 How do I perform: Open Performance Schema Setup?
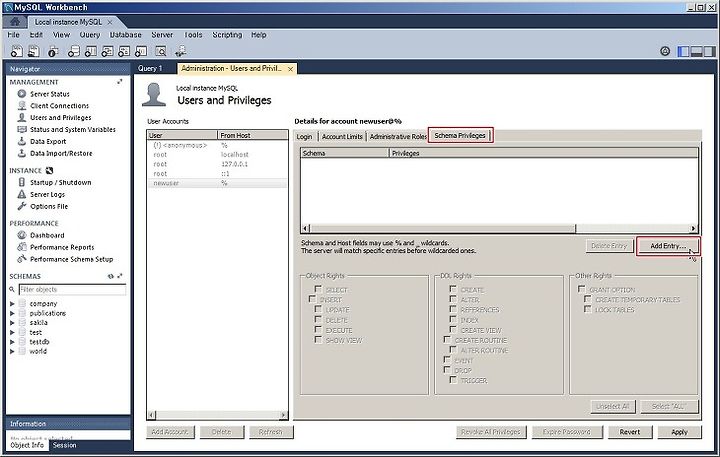pyautogui.click(x=71, y=259)
